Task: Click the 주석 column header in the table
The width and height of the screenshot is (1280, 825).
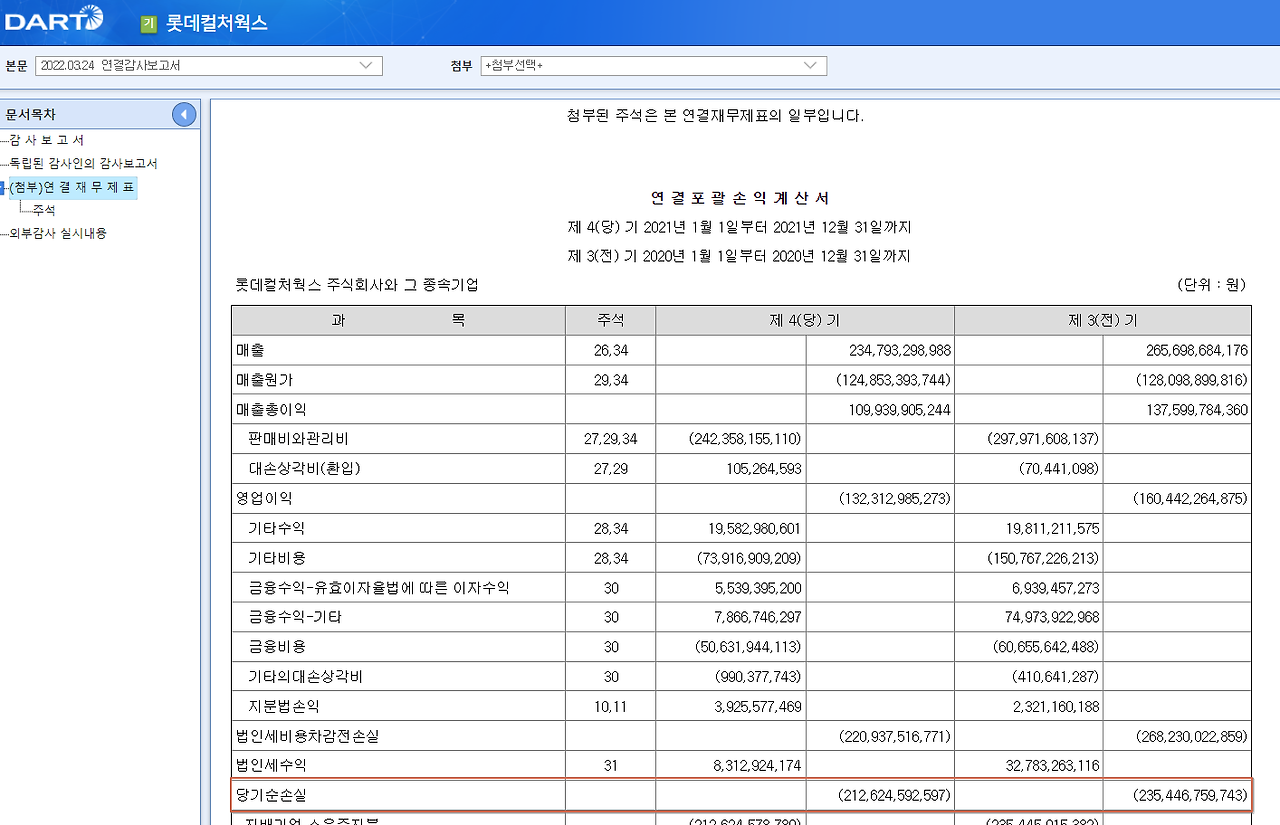Action: coord(611,321)
